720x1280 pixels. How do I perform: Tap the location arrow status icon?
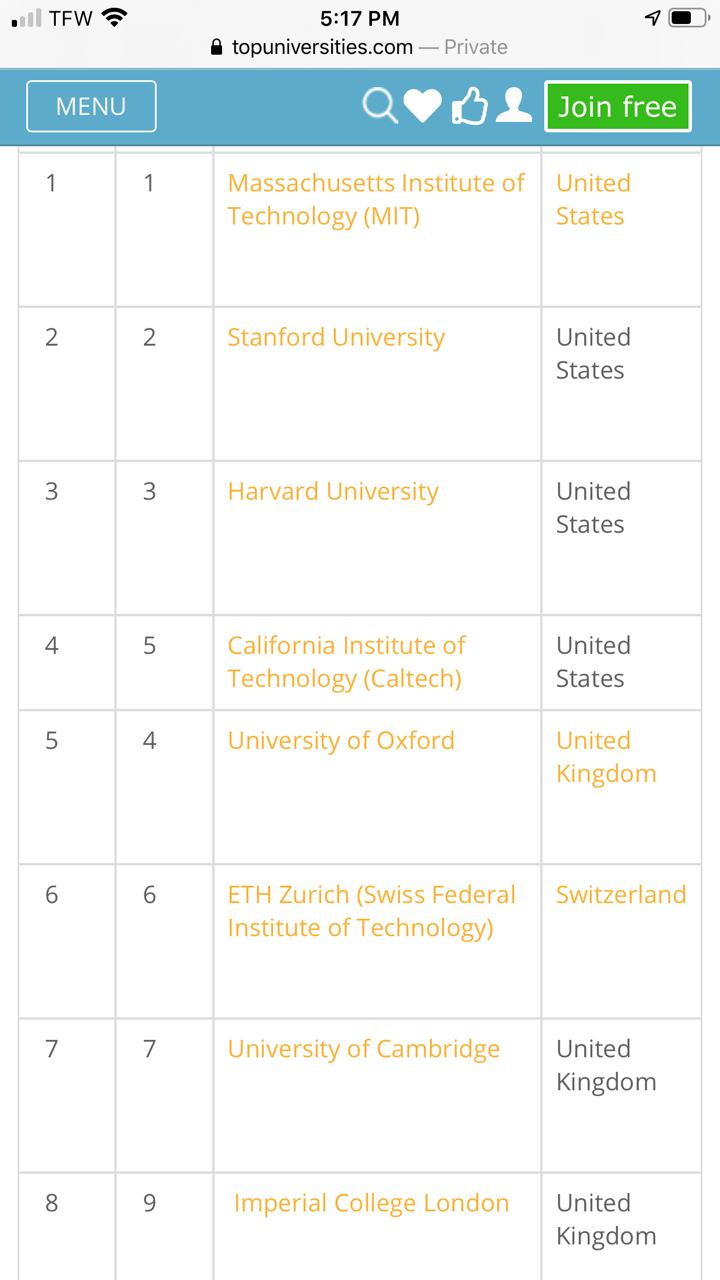[652, 18]
